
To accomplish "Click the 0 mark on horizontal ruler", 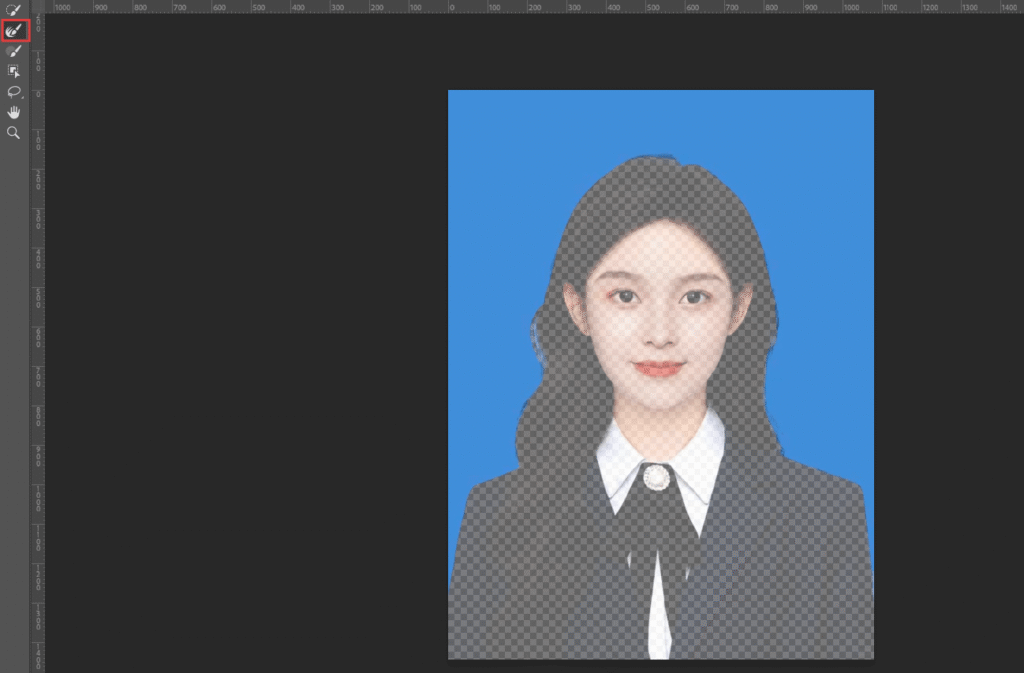I will coord(449,7).
